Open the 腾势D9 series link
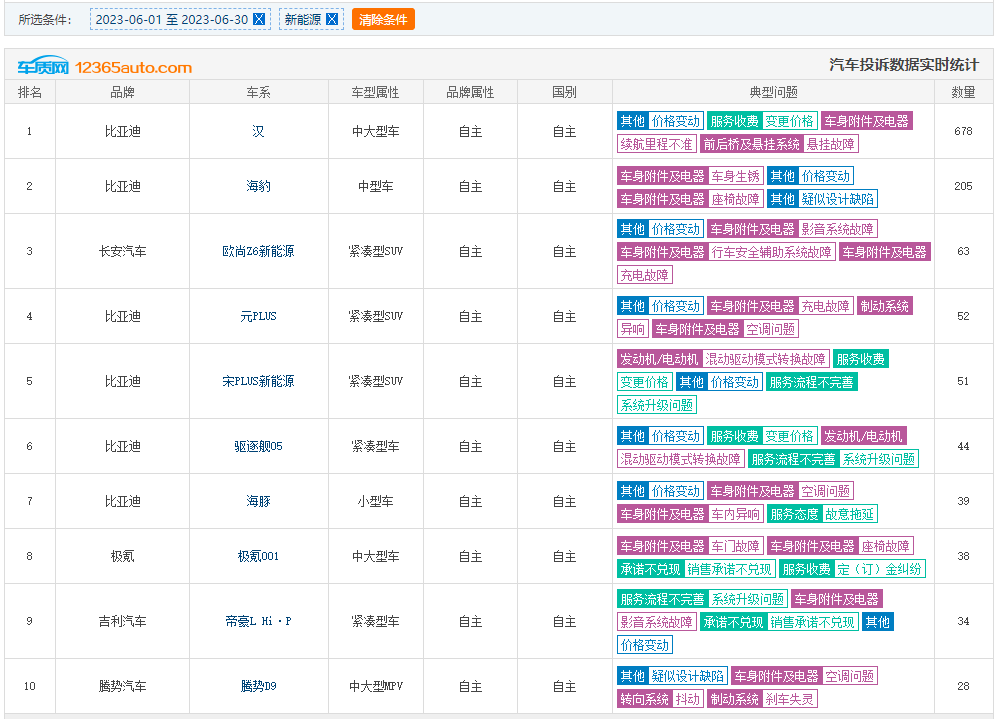 point(258,686)
